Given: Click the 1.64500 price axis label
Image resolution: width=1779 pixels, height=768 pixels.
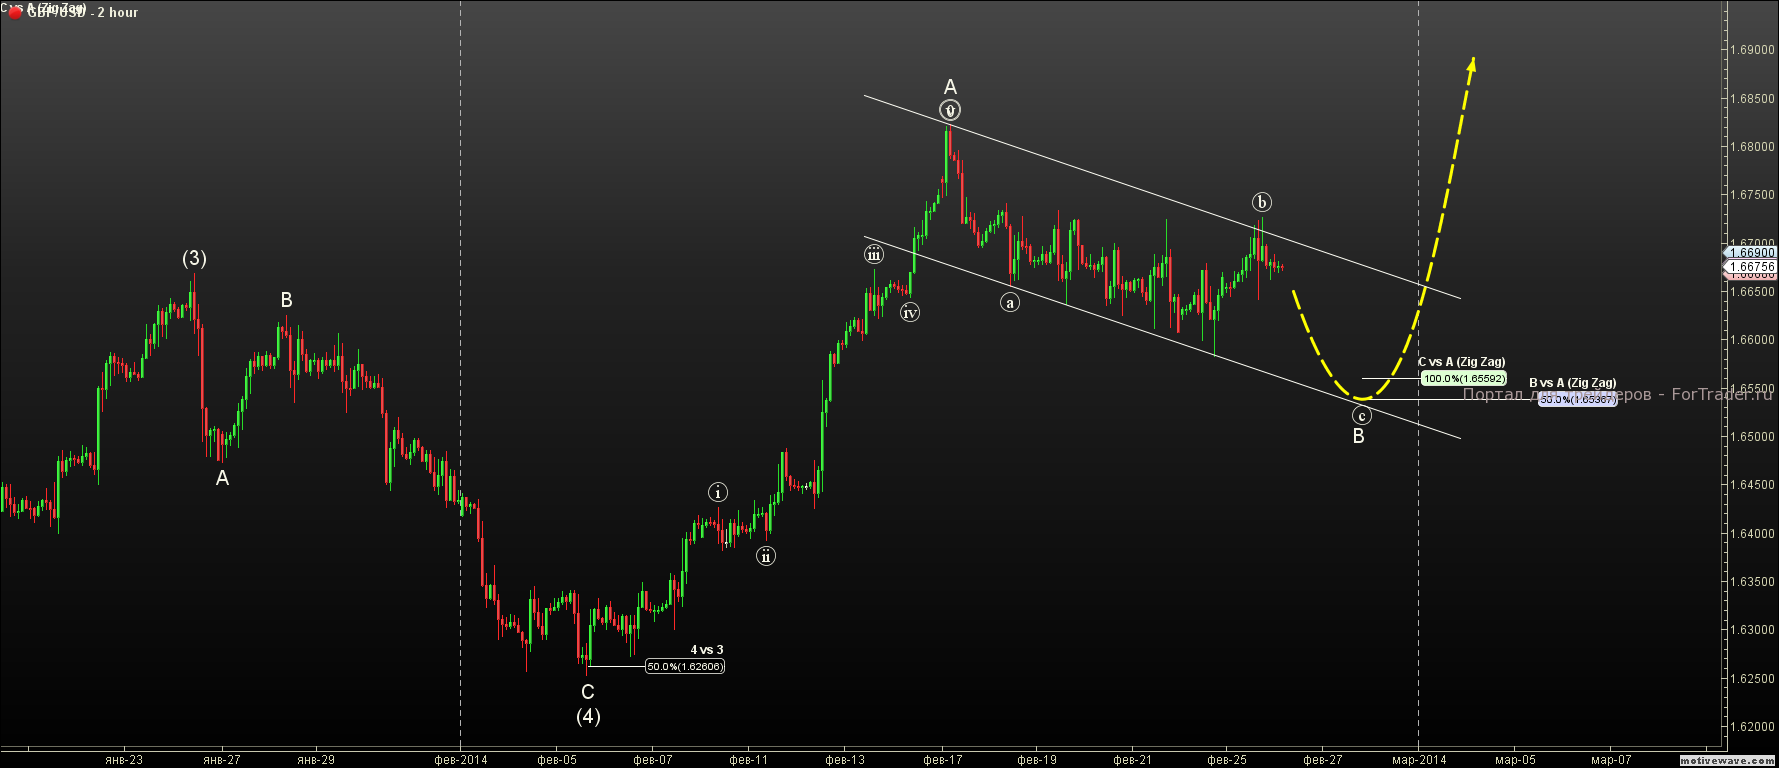Looking at the screenshot, I should coord(1753,485).
